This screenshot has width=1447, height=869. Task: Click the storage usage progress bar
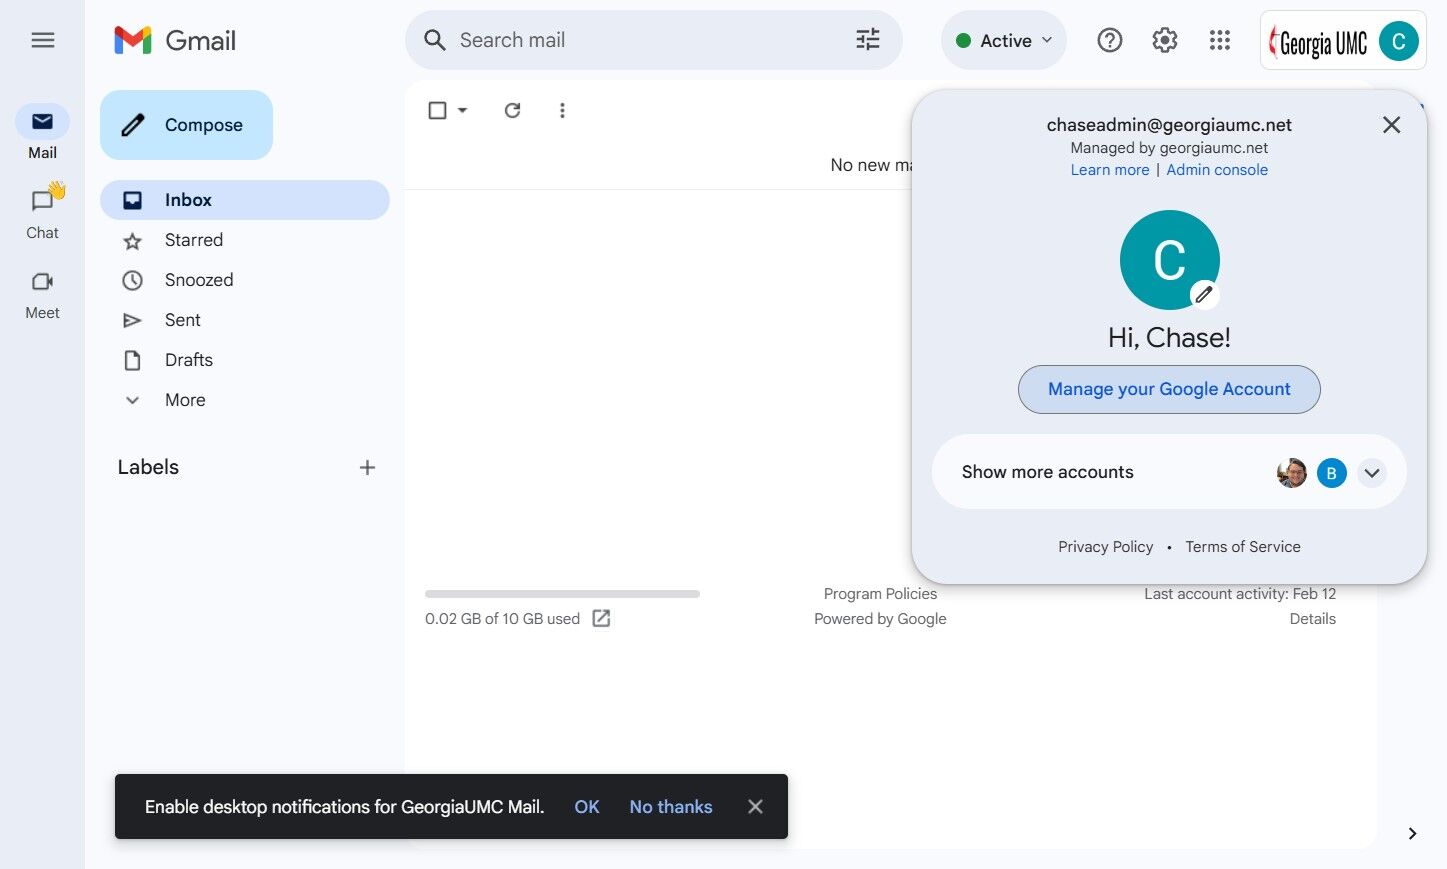(562, 594)
